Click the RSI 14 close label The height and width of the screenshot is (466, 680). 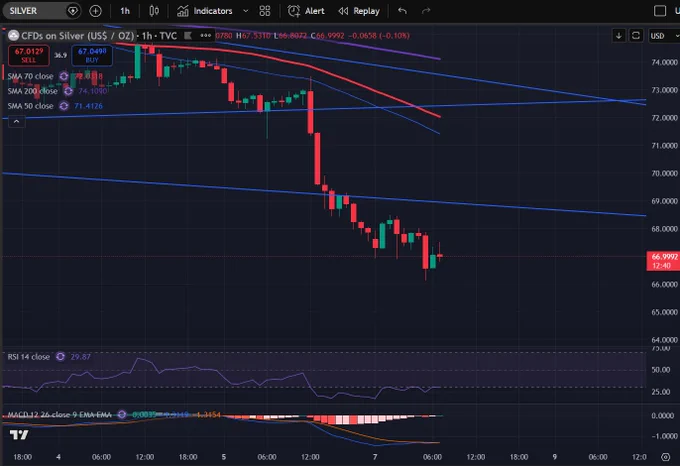(29, 357)
